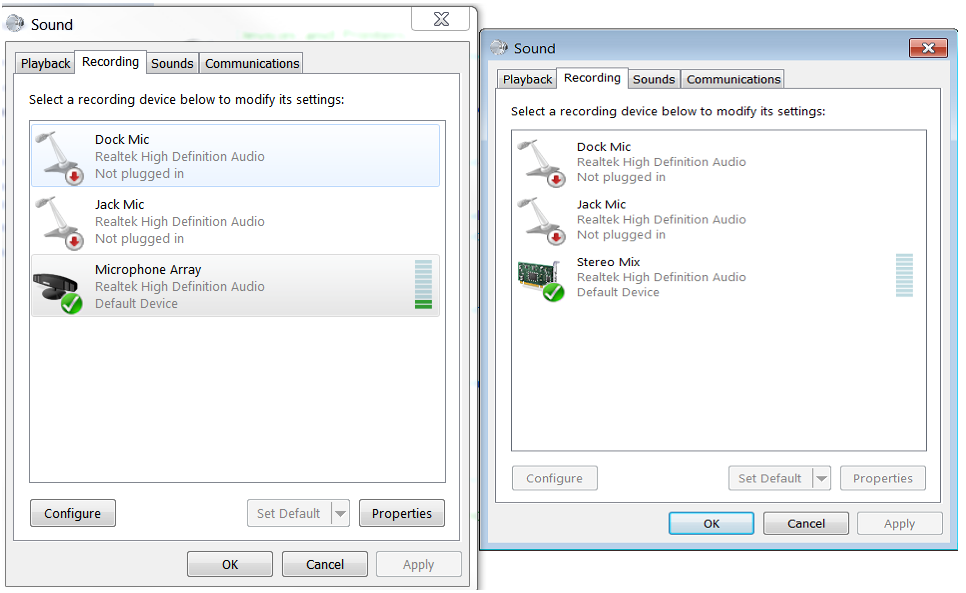The width and height of the screenshot is (966, 593).
Task: Open Properties in right Sound window
Action: click(883, 478)
